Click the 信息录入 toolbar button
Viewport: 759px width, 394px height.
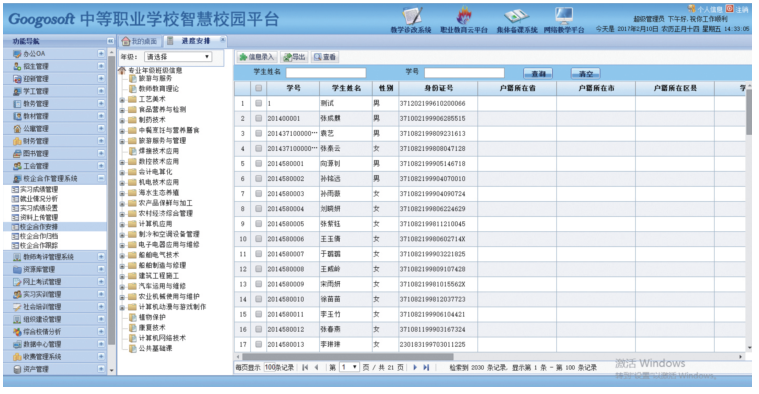(257, 57)
